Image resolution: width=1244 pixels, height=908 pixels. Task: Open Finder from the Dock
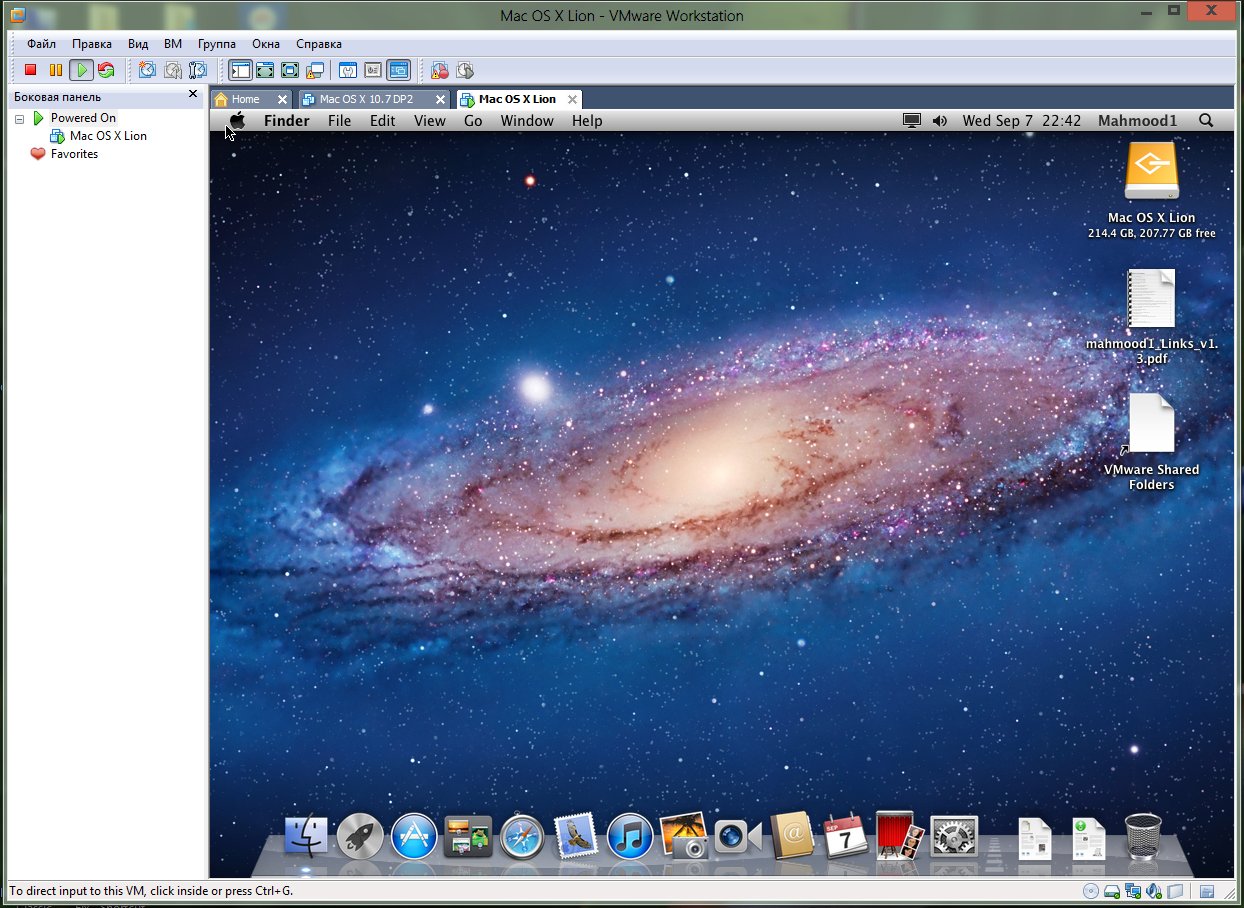tap(307, 836)
